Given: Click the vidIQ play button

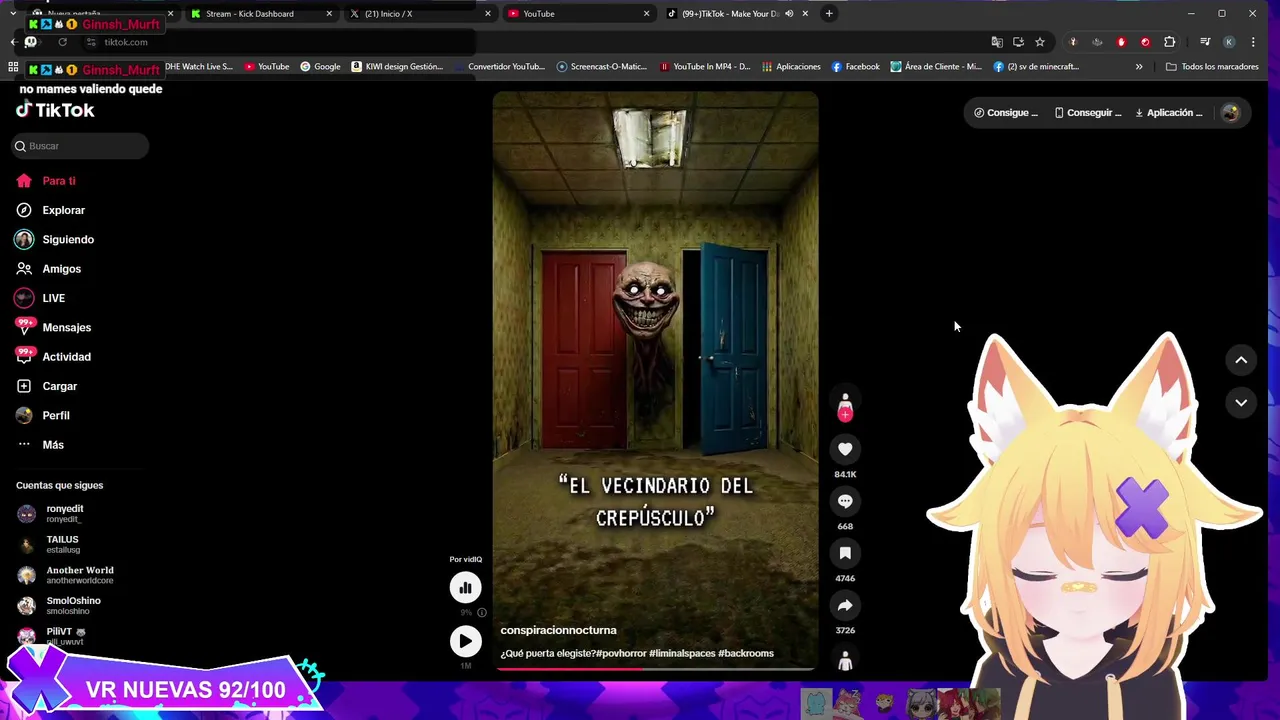Looking at the screenshot, I should pos(465,641).
